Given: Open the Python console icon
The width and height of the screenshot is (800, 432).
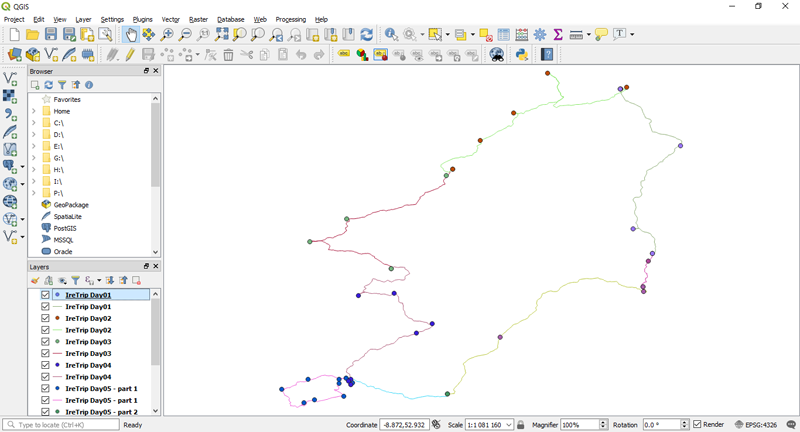Looking at the screenshot, I should tap(521, 54).
